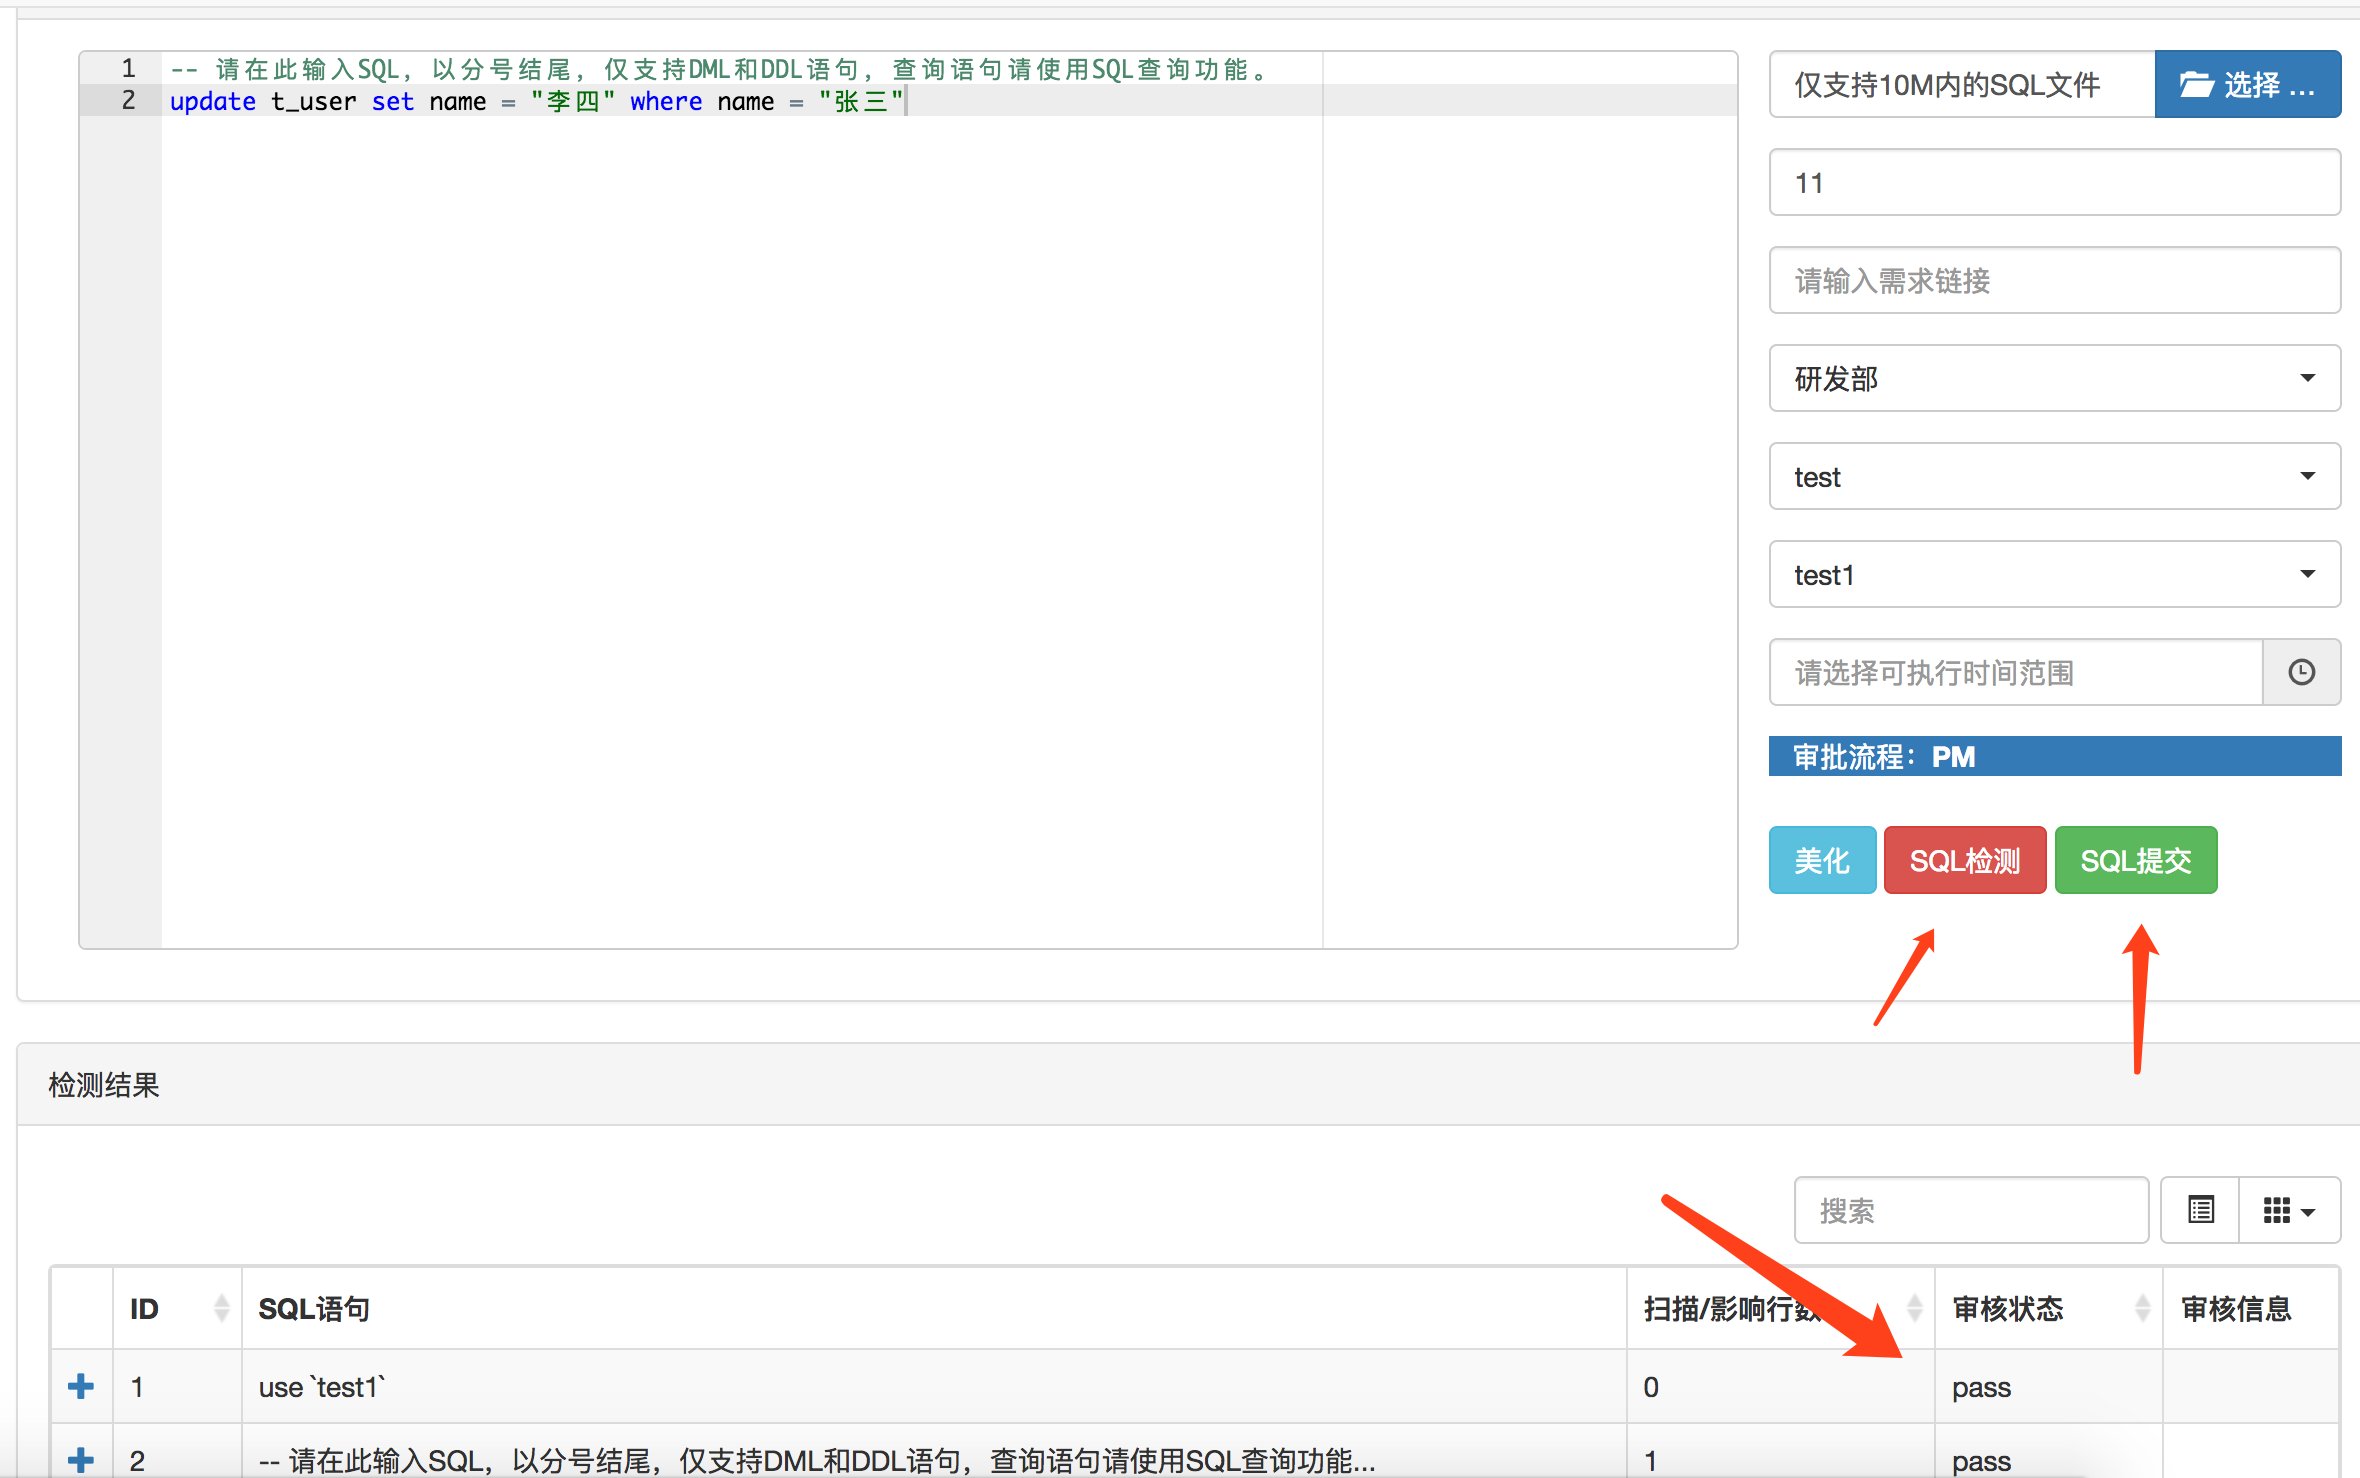
Task: Run the red SQL检测 check button
Action: [1964, 860]
